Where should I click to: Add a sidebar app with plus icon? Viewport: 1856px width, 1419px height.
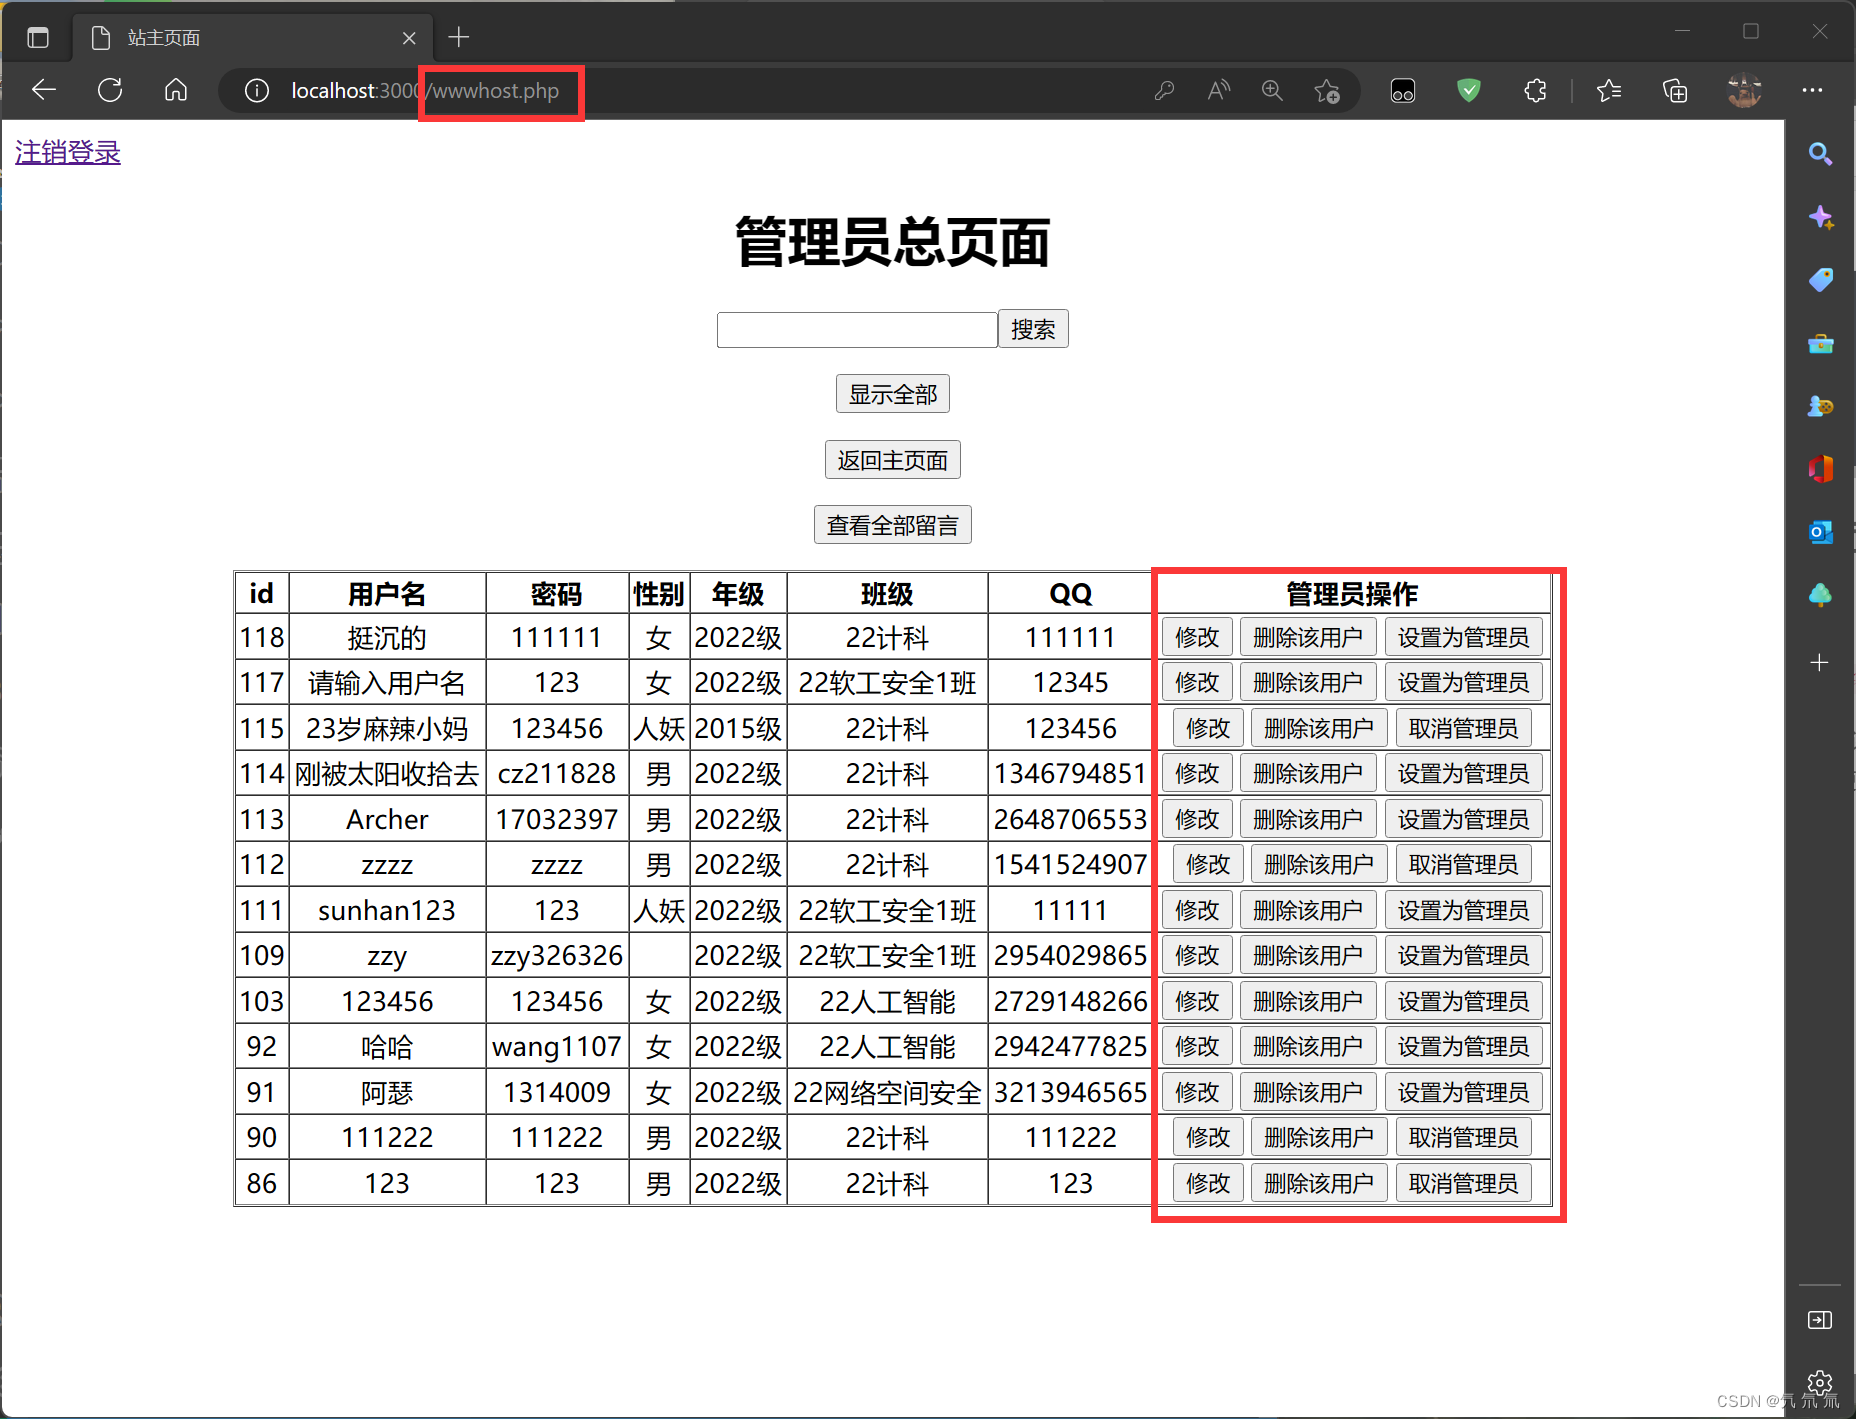(x=1820, y=662)
